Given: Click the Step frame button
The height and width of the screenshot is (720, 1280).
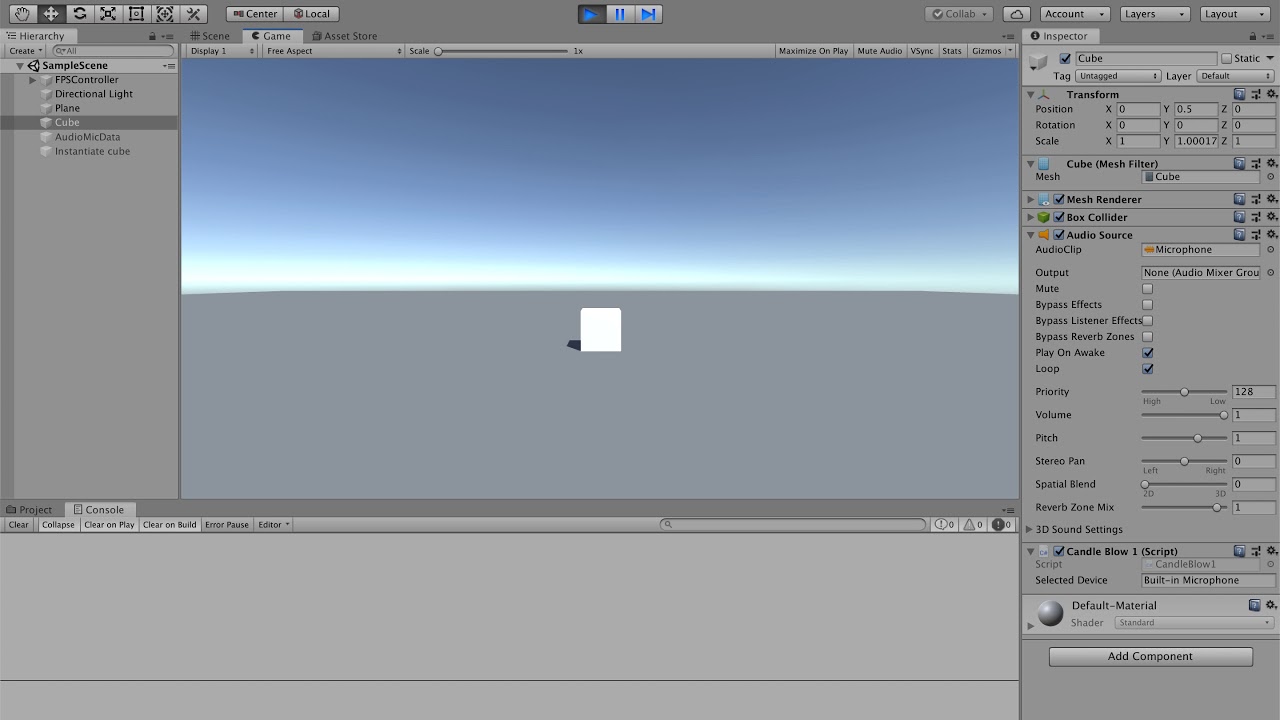Looking at the screenshot, I should (x=648, y=14).
